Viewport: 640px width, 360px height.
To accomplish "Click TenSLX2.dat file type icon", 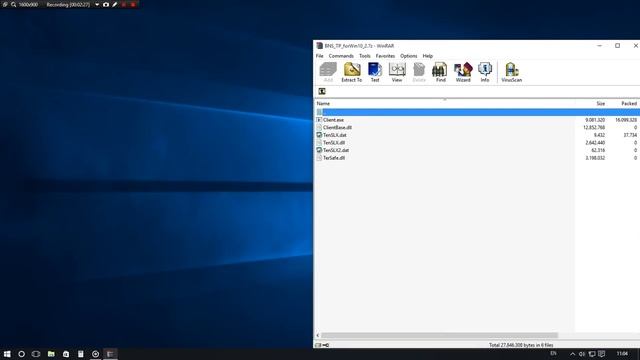I will coord(319,150).
